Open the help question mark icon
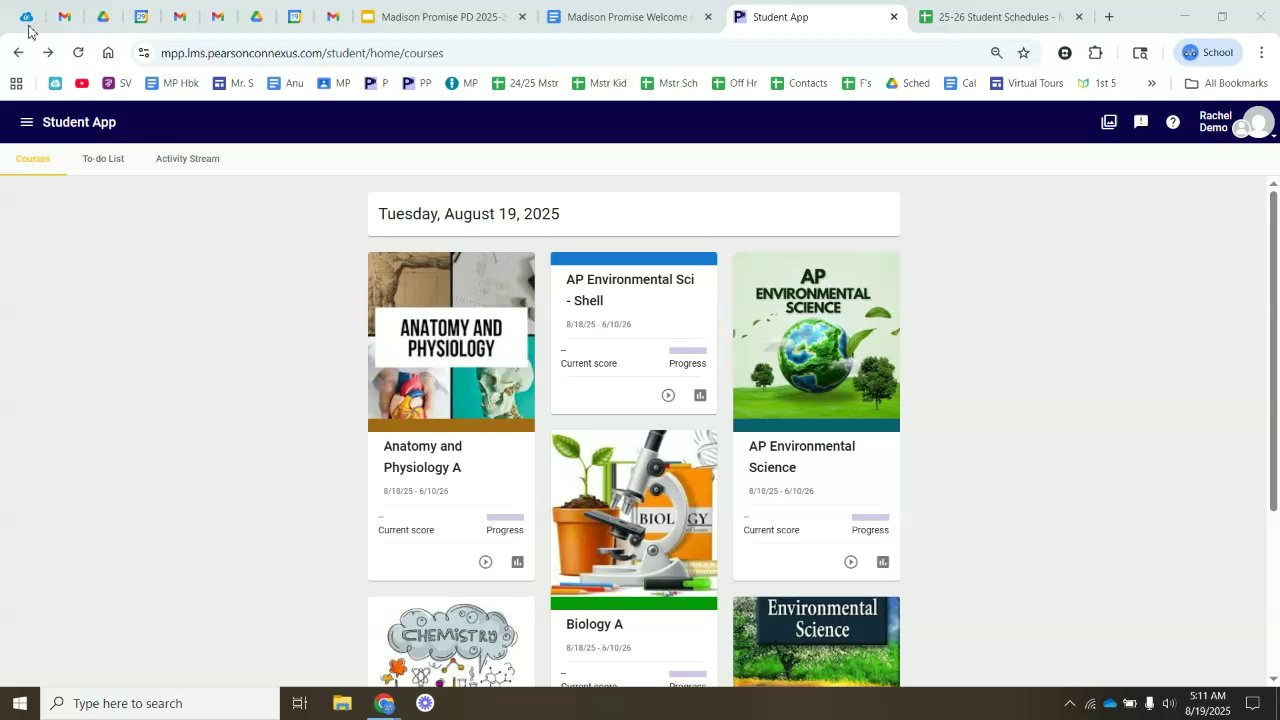Screen dimensions: 1280x720 tap(1173, 122)
